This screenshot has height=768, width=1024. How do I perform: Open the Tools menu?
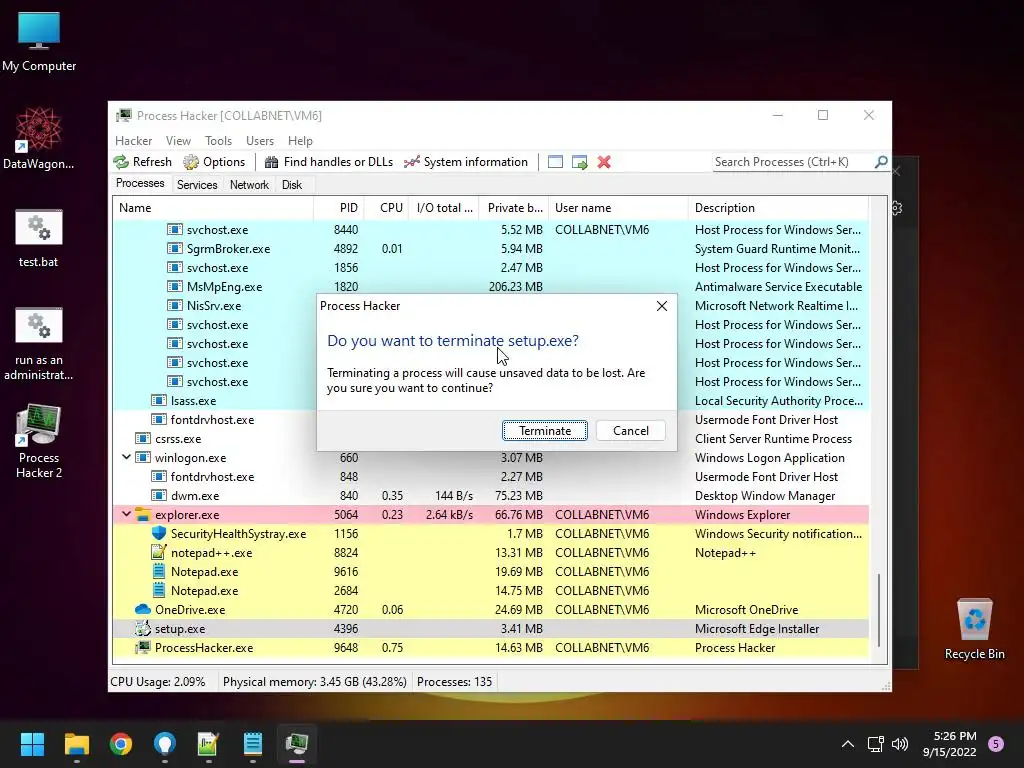[x=218, y=140]
